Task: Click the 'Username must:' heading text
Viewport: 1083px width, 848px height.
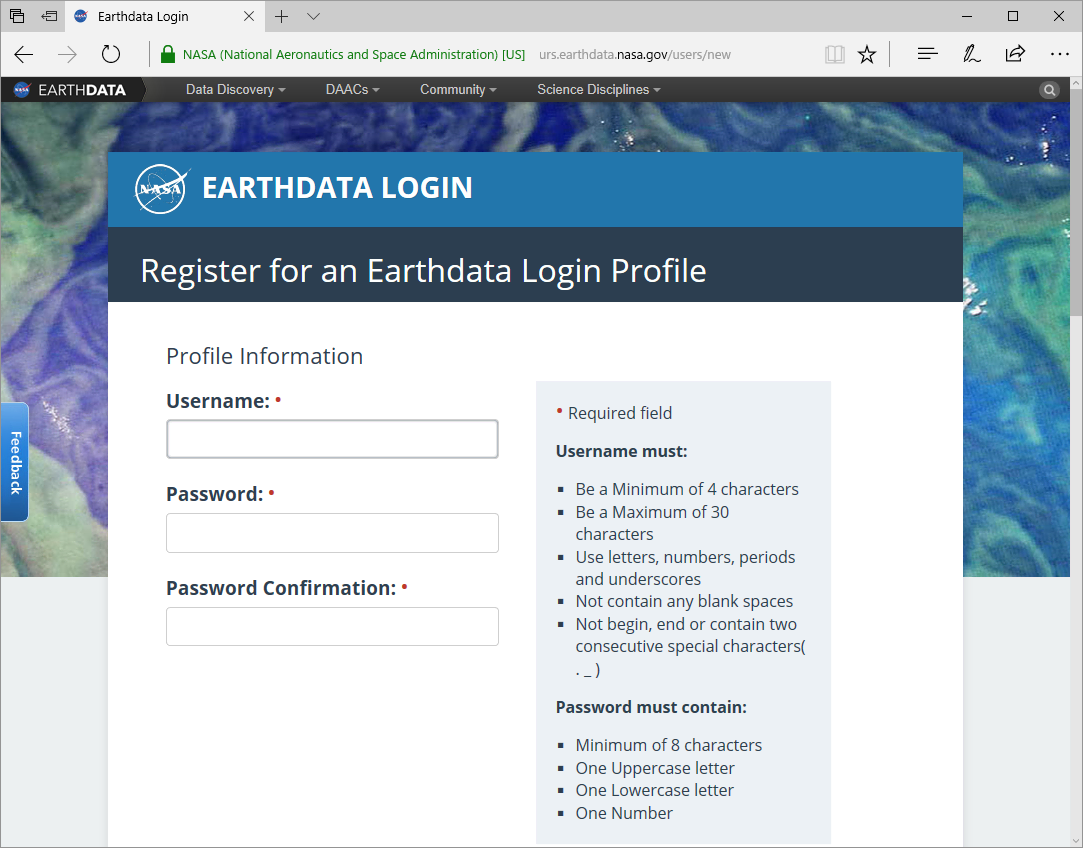Action: point(622,452)
